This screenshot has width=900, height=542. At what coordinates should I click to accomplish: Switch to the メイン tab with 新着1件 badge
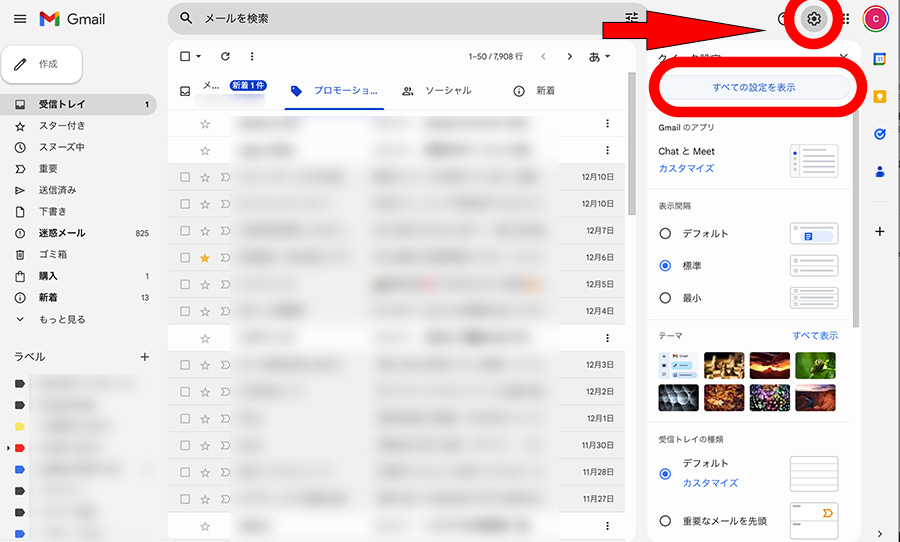(x=223, y=91)
